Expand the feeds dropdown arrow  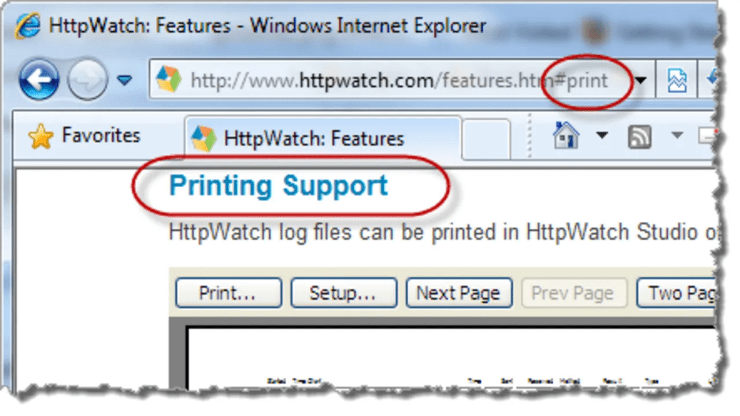coord(677,136)
